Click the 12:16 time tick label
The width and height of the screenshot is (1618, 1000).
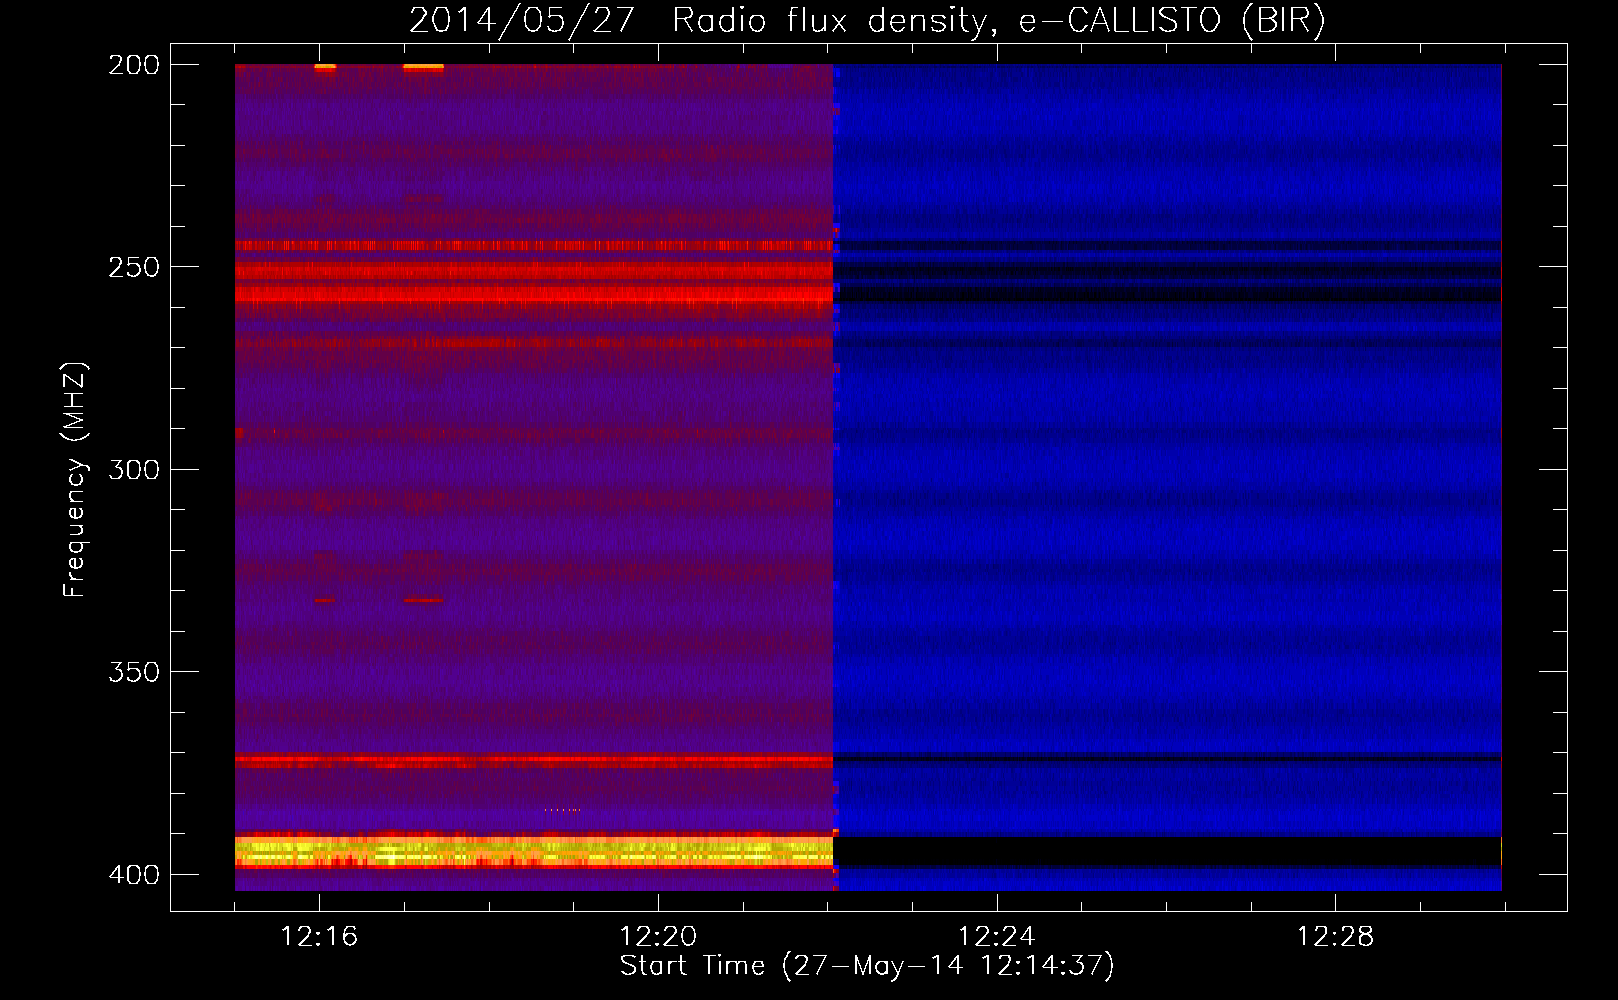click(319, 936)
